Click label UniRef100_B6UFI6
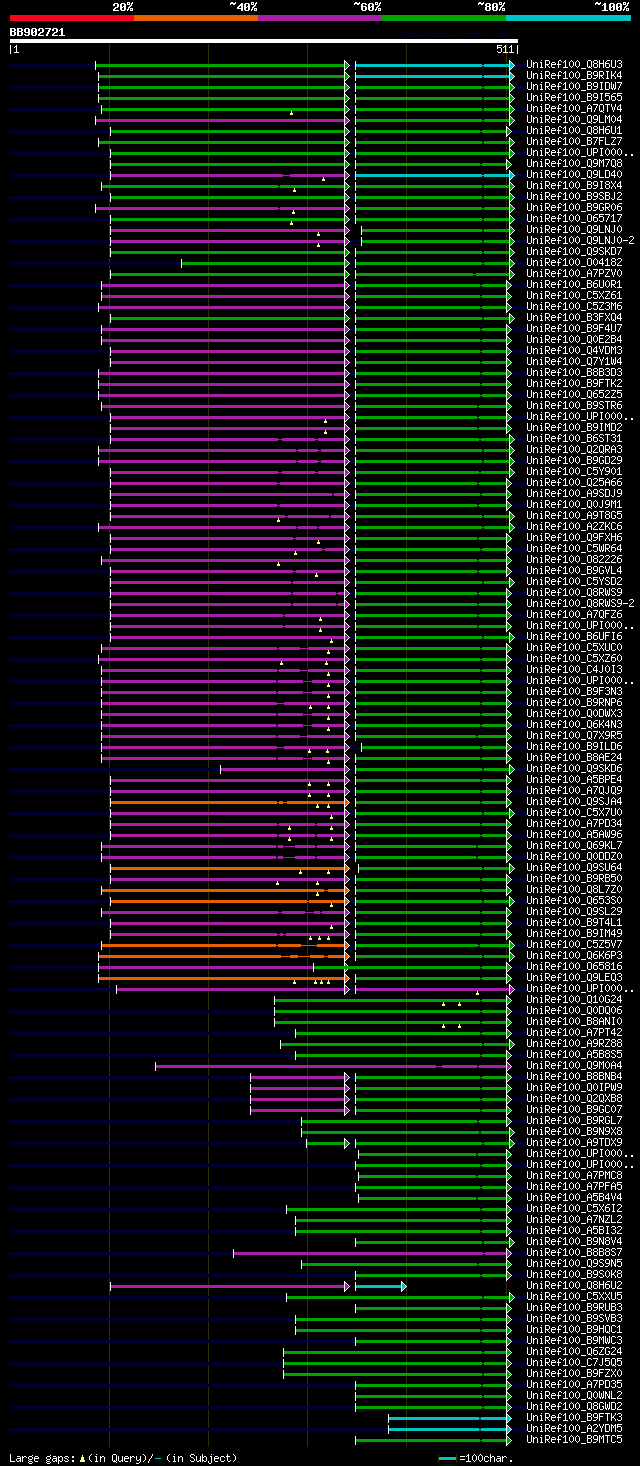Screen dimensions: 640x1466 574,636
